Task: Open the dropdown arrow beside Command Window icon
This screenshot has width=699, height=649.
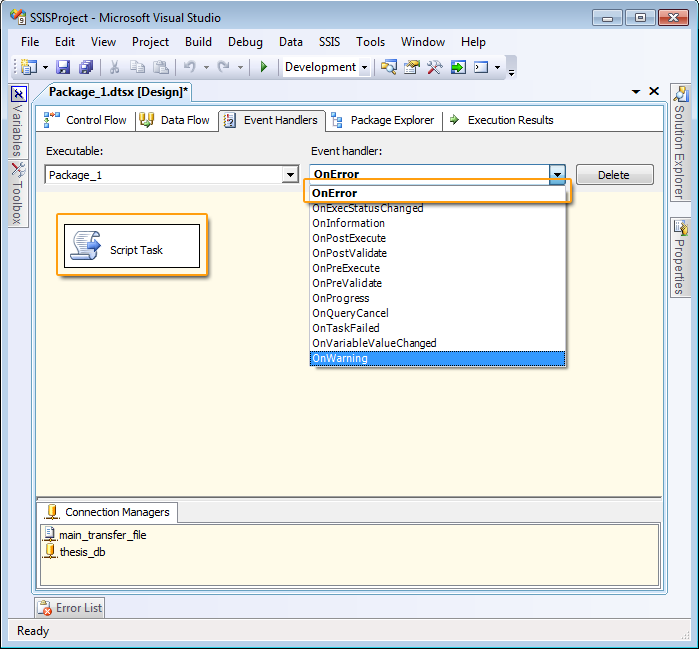Action: pos(498,68)
